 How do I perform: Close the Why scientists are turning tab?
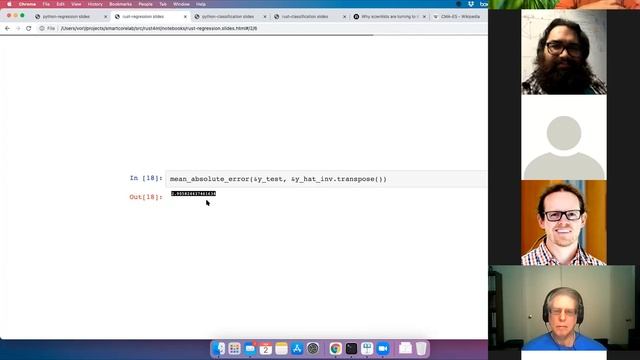tap(424, 17)
